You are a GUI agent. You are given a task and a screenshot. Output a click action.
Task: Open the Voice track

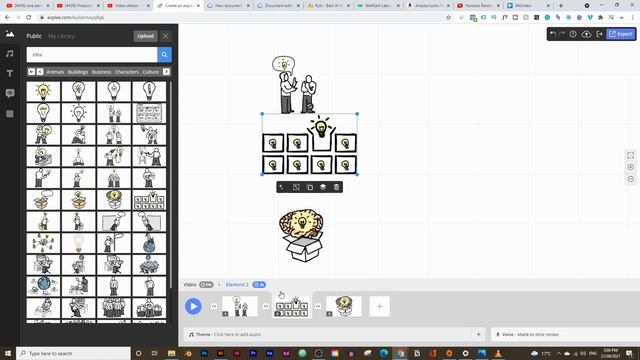tap(565, 334)
